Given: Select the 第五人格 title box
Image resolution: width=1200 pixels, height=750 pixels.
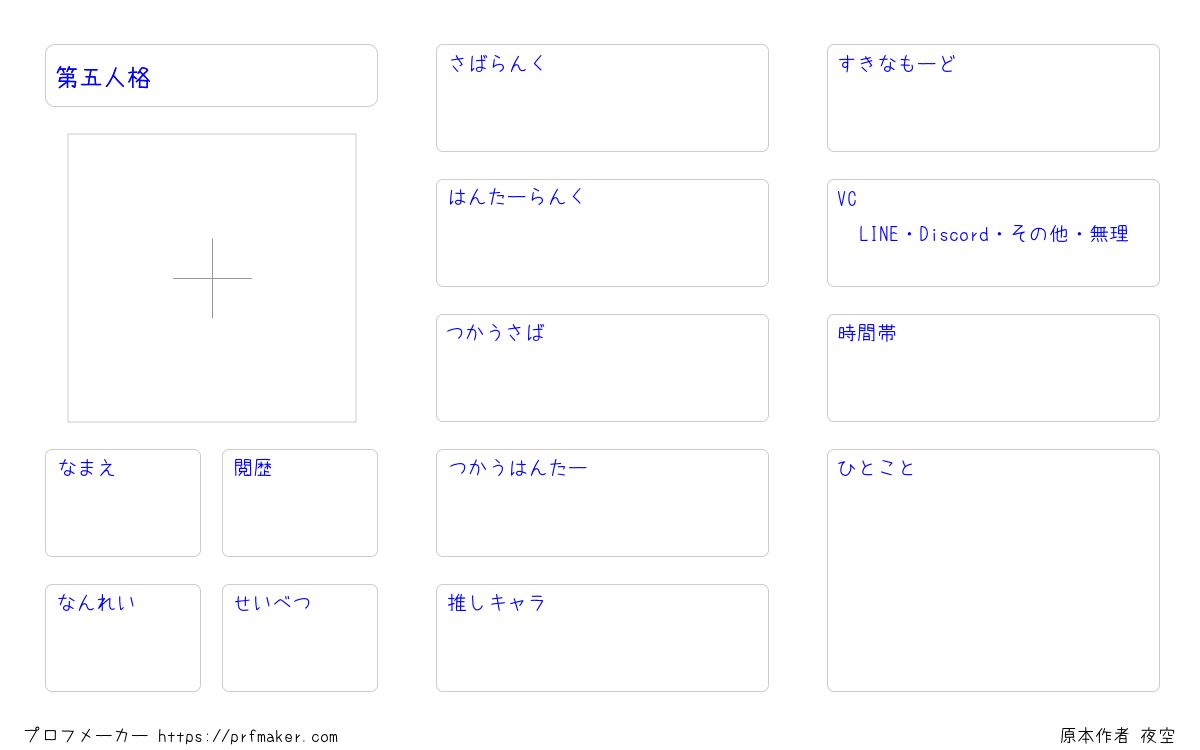Looking at the screenshot, I should pos(211,75).
